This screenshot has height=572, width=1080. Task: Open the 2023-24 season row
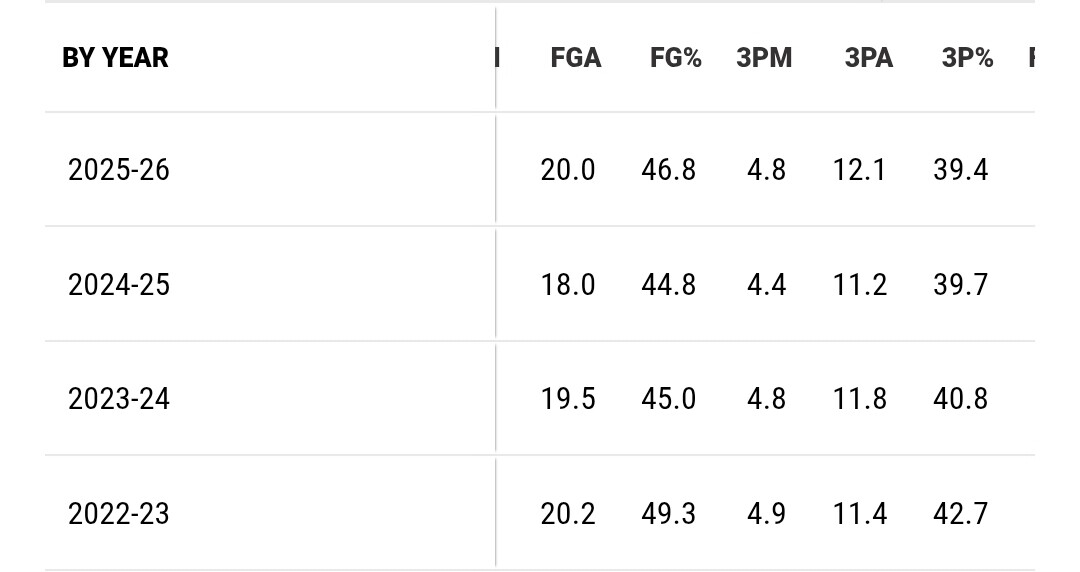(x=119, y=399)
